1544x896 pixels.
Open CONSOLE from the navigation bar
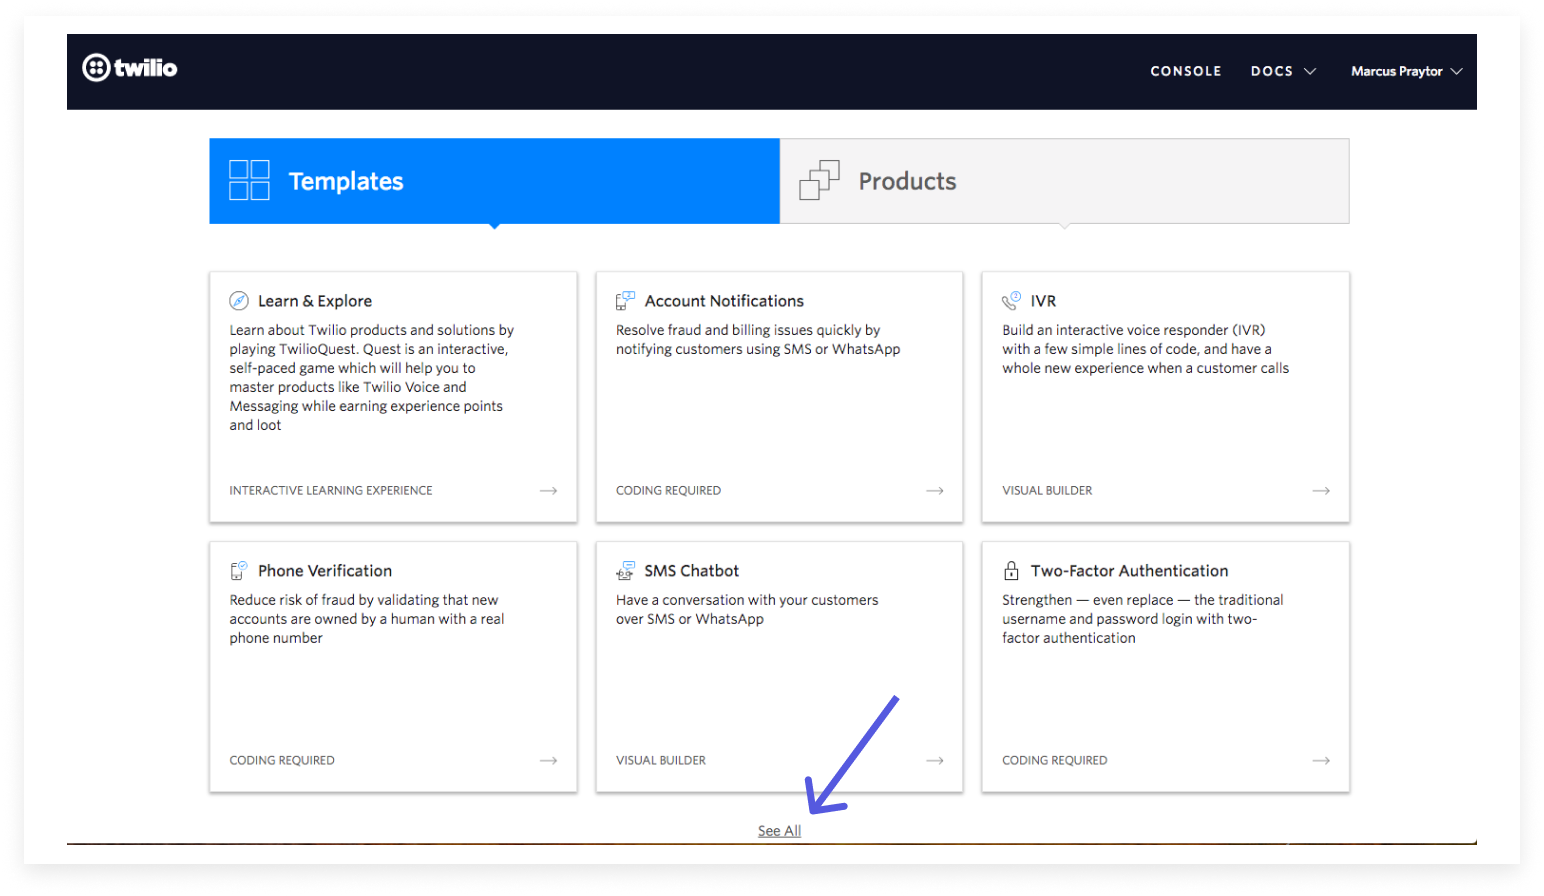tap(1186, 70)
